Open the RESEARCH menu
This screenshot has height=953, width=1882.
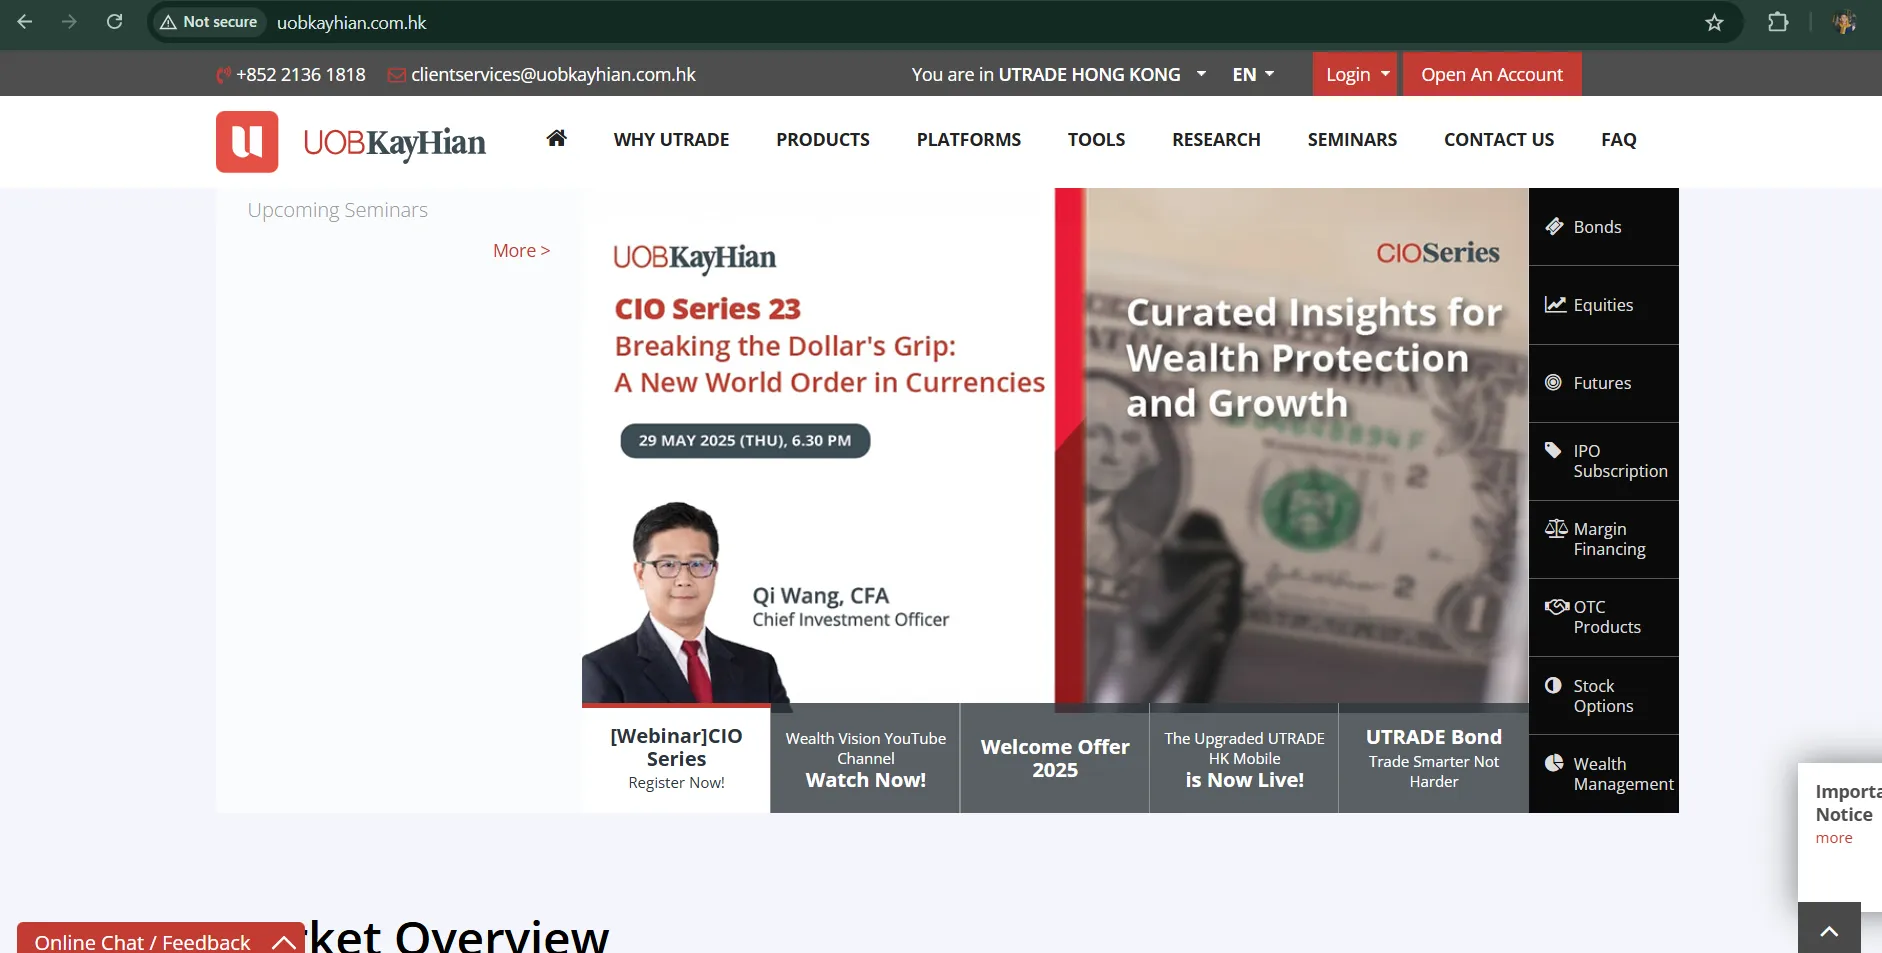pos(1216,140)
